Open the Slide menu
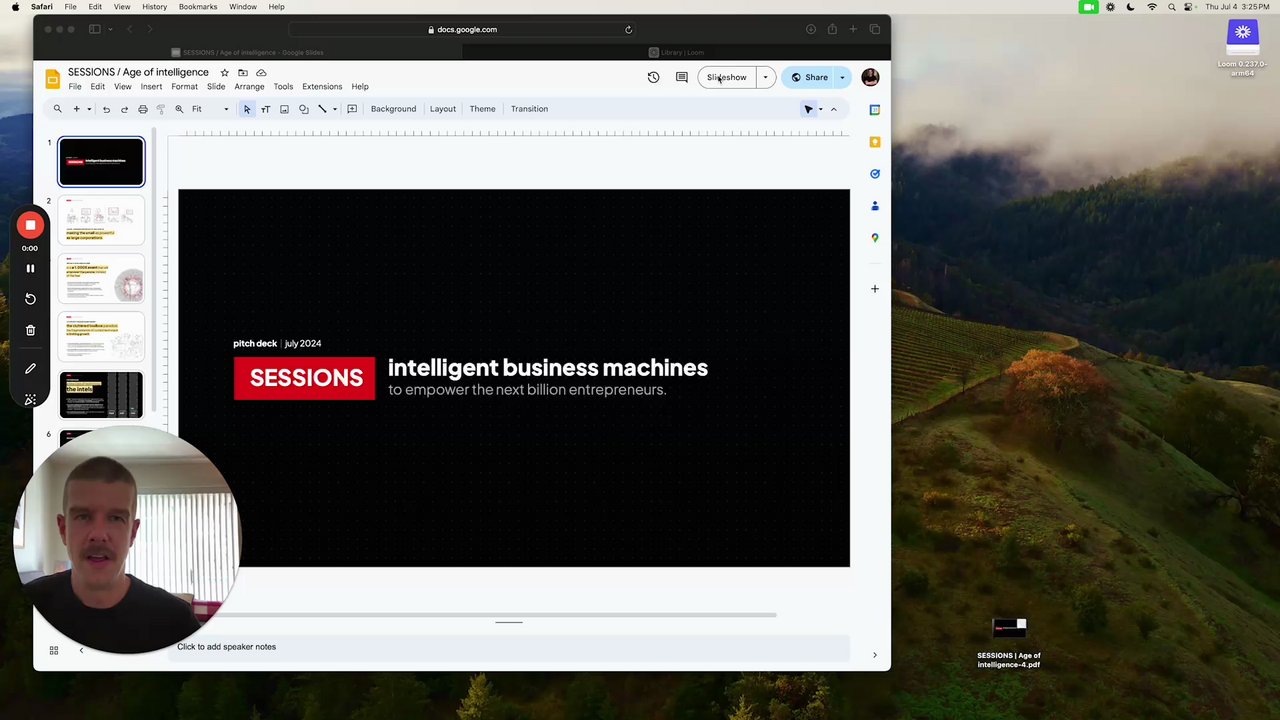Image resolution: width=1280 pixels, height=720 pixels. [x=216, y=87]
